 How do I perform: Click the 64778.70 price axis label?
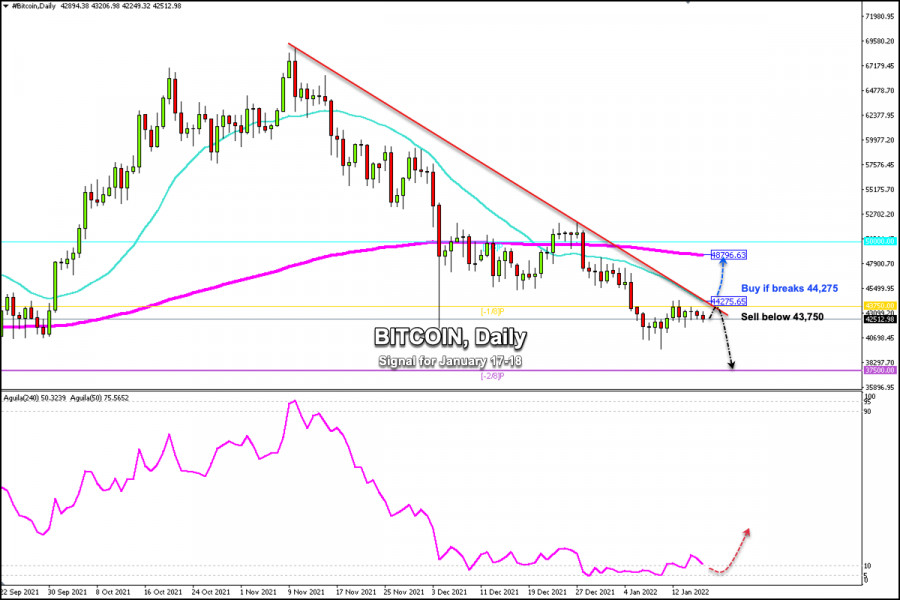coord(879,91)
